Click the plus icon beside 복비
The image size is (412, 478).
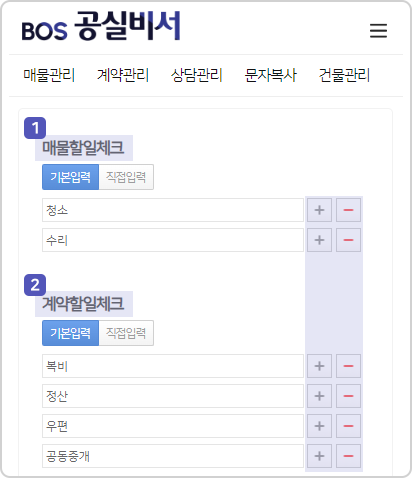(x=319, y=366)
